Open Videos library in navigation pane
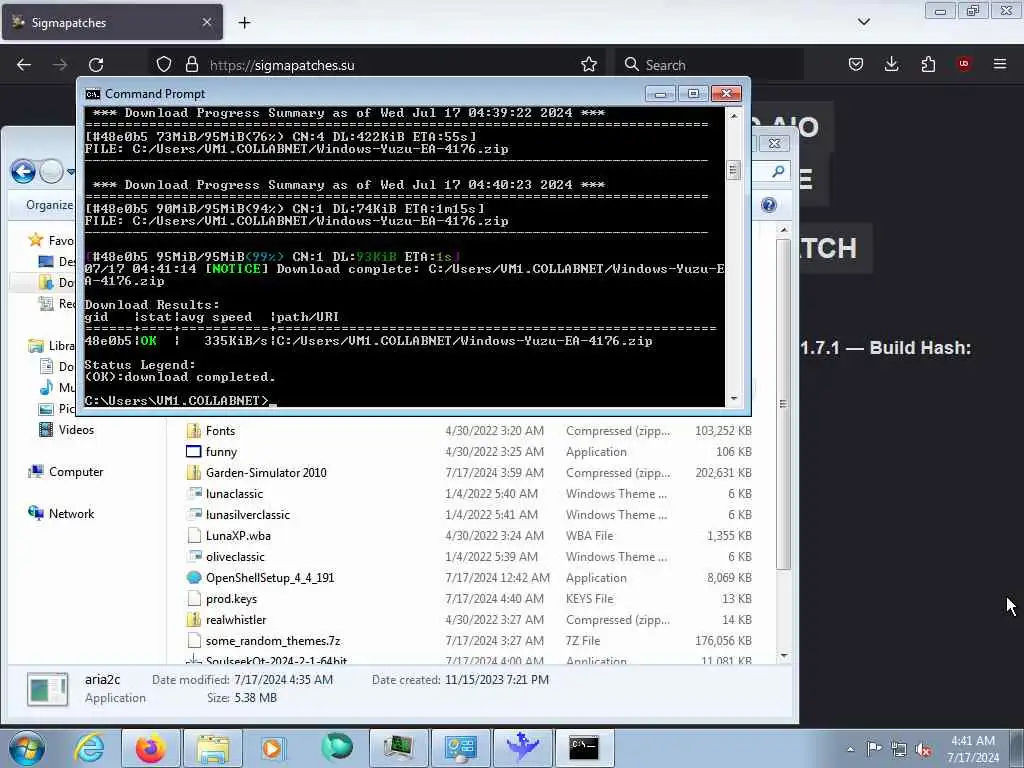The width and height of the screenshot is (1024, 768). point(67,430)
